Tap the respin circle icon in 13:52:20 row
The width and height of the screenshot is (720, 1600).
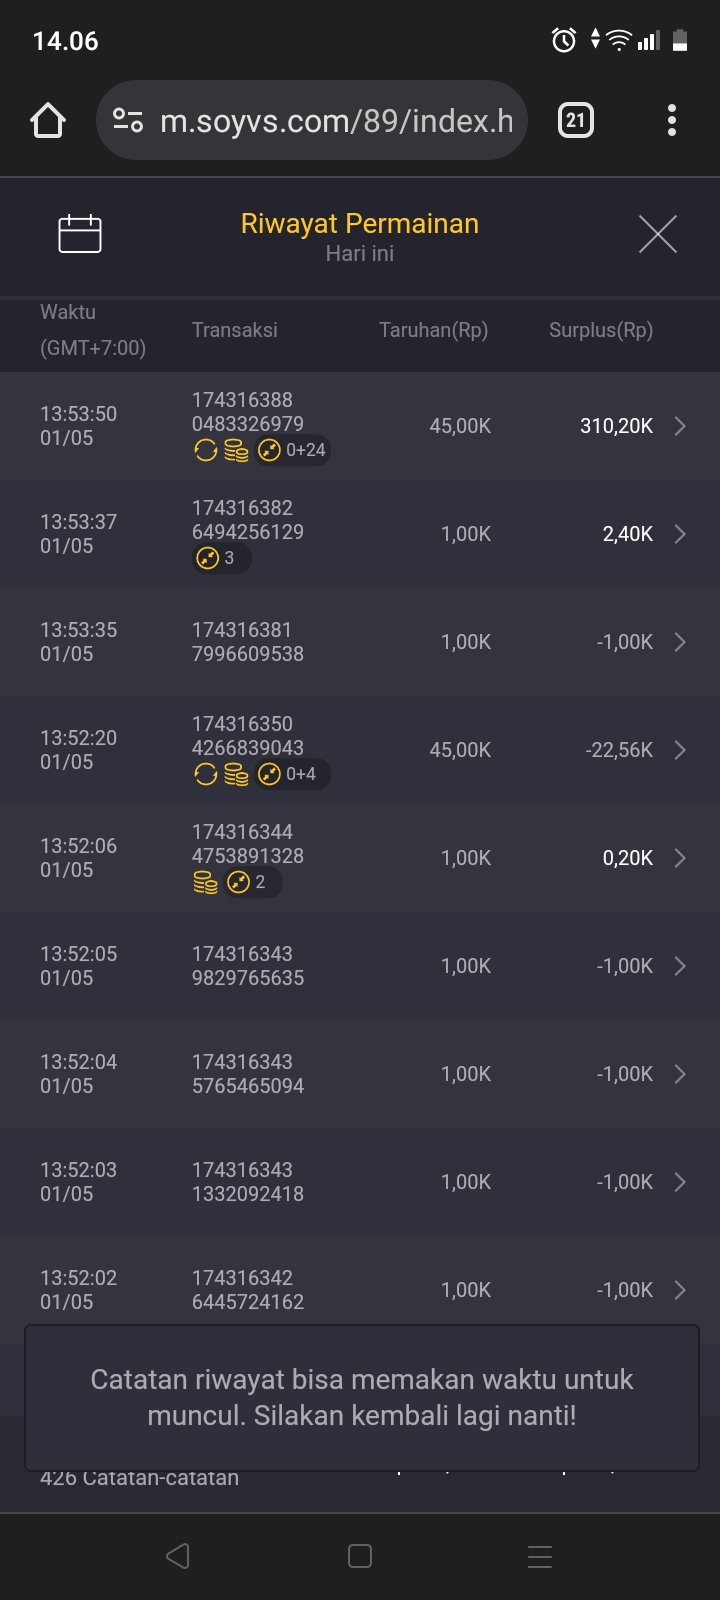tap(205, 774)
